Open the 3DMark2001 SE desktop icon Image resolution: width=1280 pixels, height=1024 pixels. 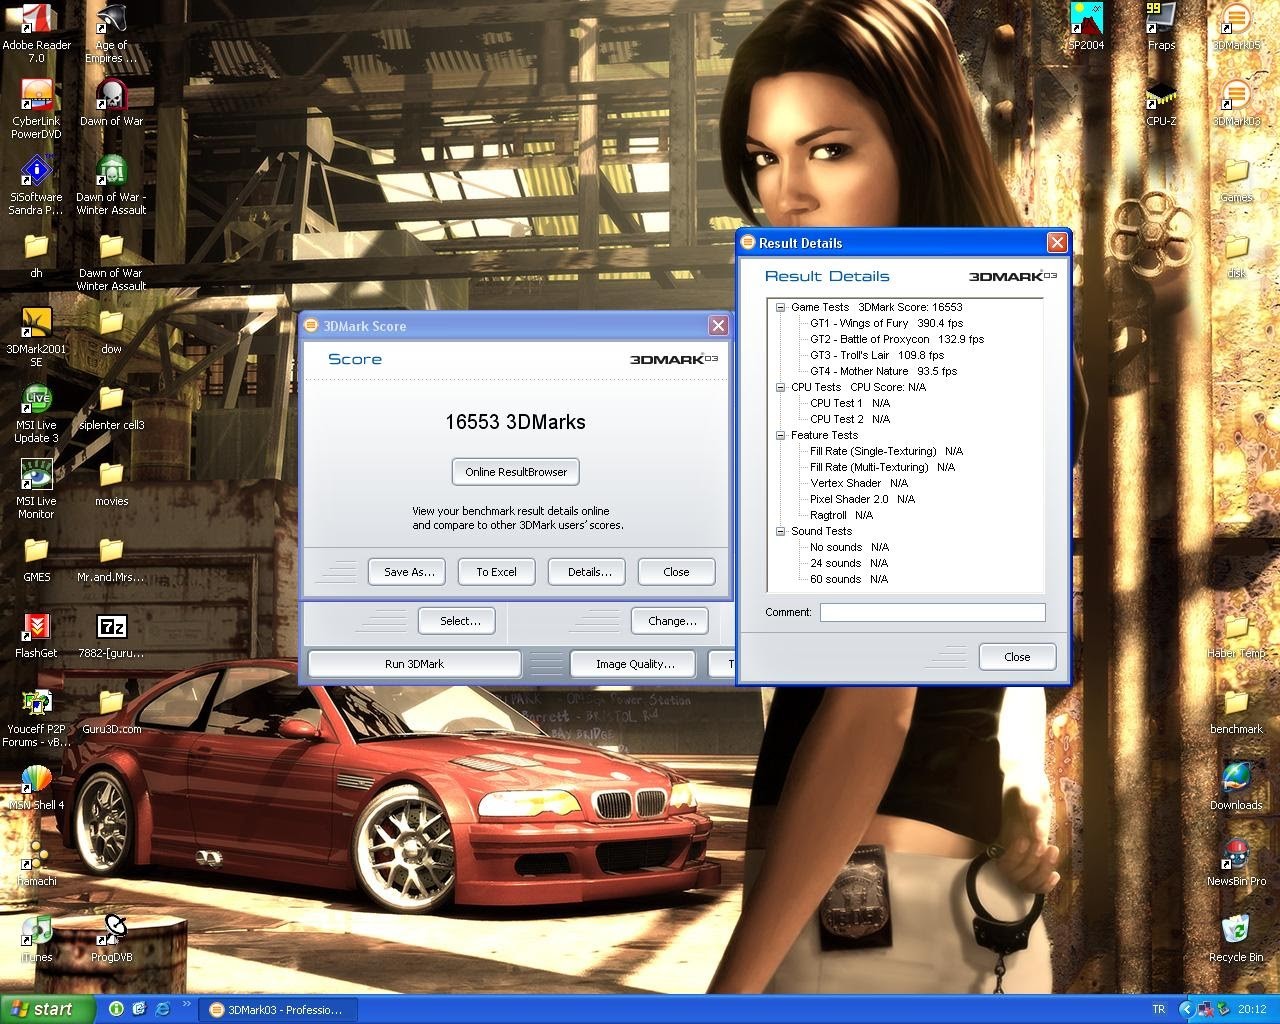click(36, 324)
